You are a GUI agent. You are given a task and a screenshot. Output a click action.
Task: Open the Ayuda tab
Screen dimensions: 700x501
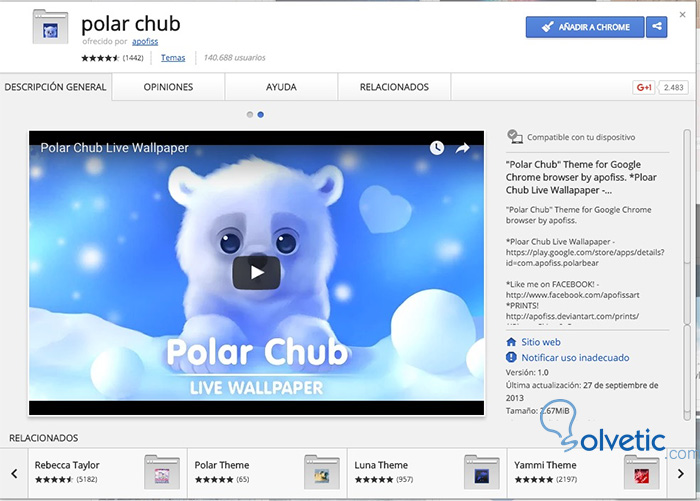[x=281, y=87]
